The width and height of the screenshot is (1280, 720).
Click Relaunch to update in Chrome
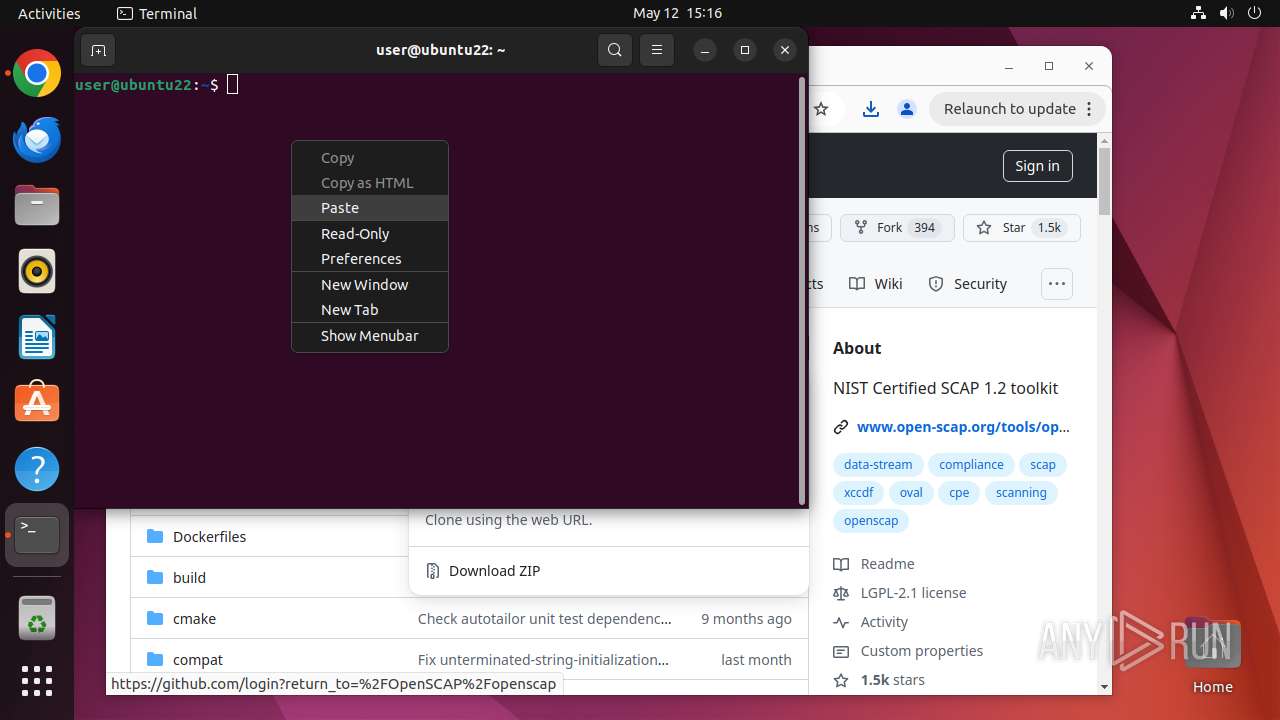coord(1018,109)
